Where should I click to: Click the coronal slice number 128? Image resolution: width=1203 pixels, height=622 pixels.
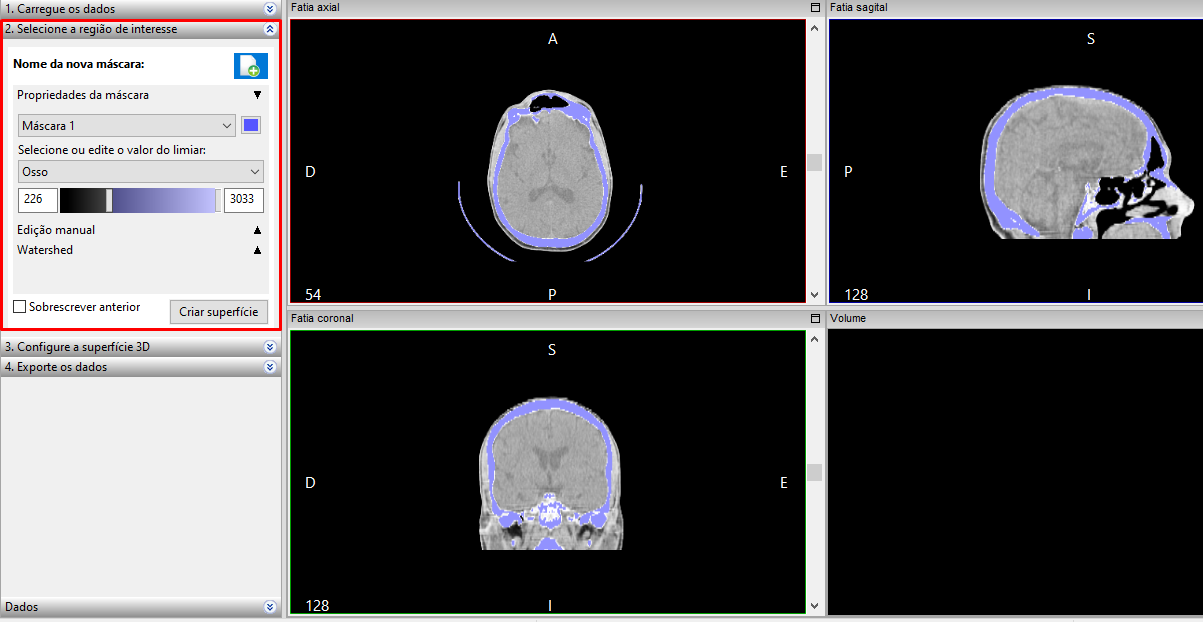pos(317,605)
